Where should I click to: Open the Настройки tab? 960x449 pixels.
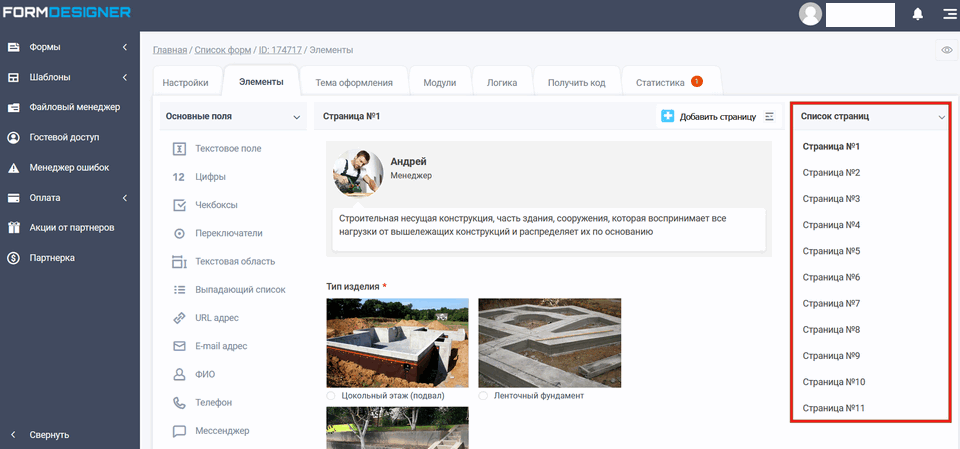coord(186,83)
